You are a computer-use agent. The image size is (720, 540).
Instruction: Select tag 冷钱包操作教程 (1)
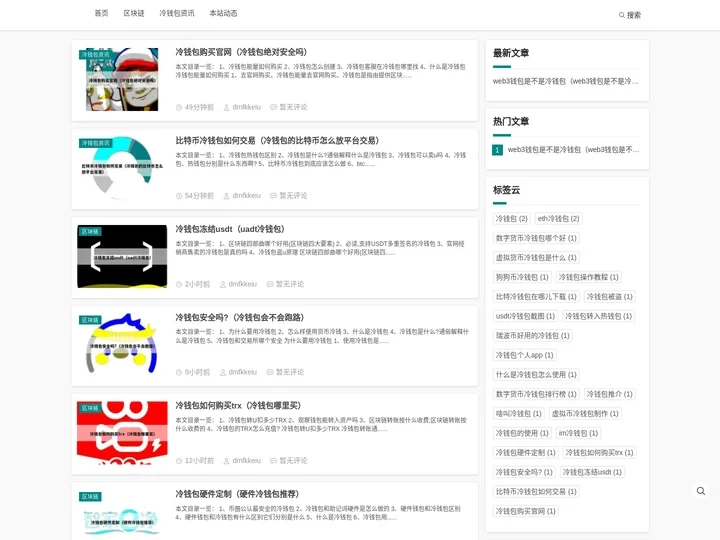tap(588, 277)
